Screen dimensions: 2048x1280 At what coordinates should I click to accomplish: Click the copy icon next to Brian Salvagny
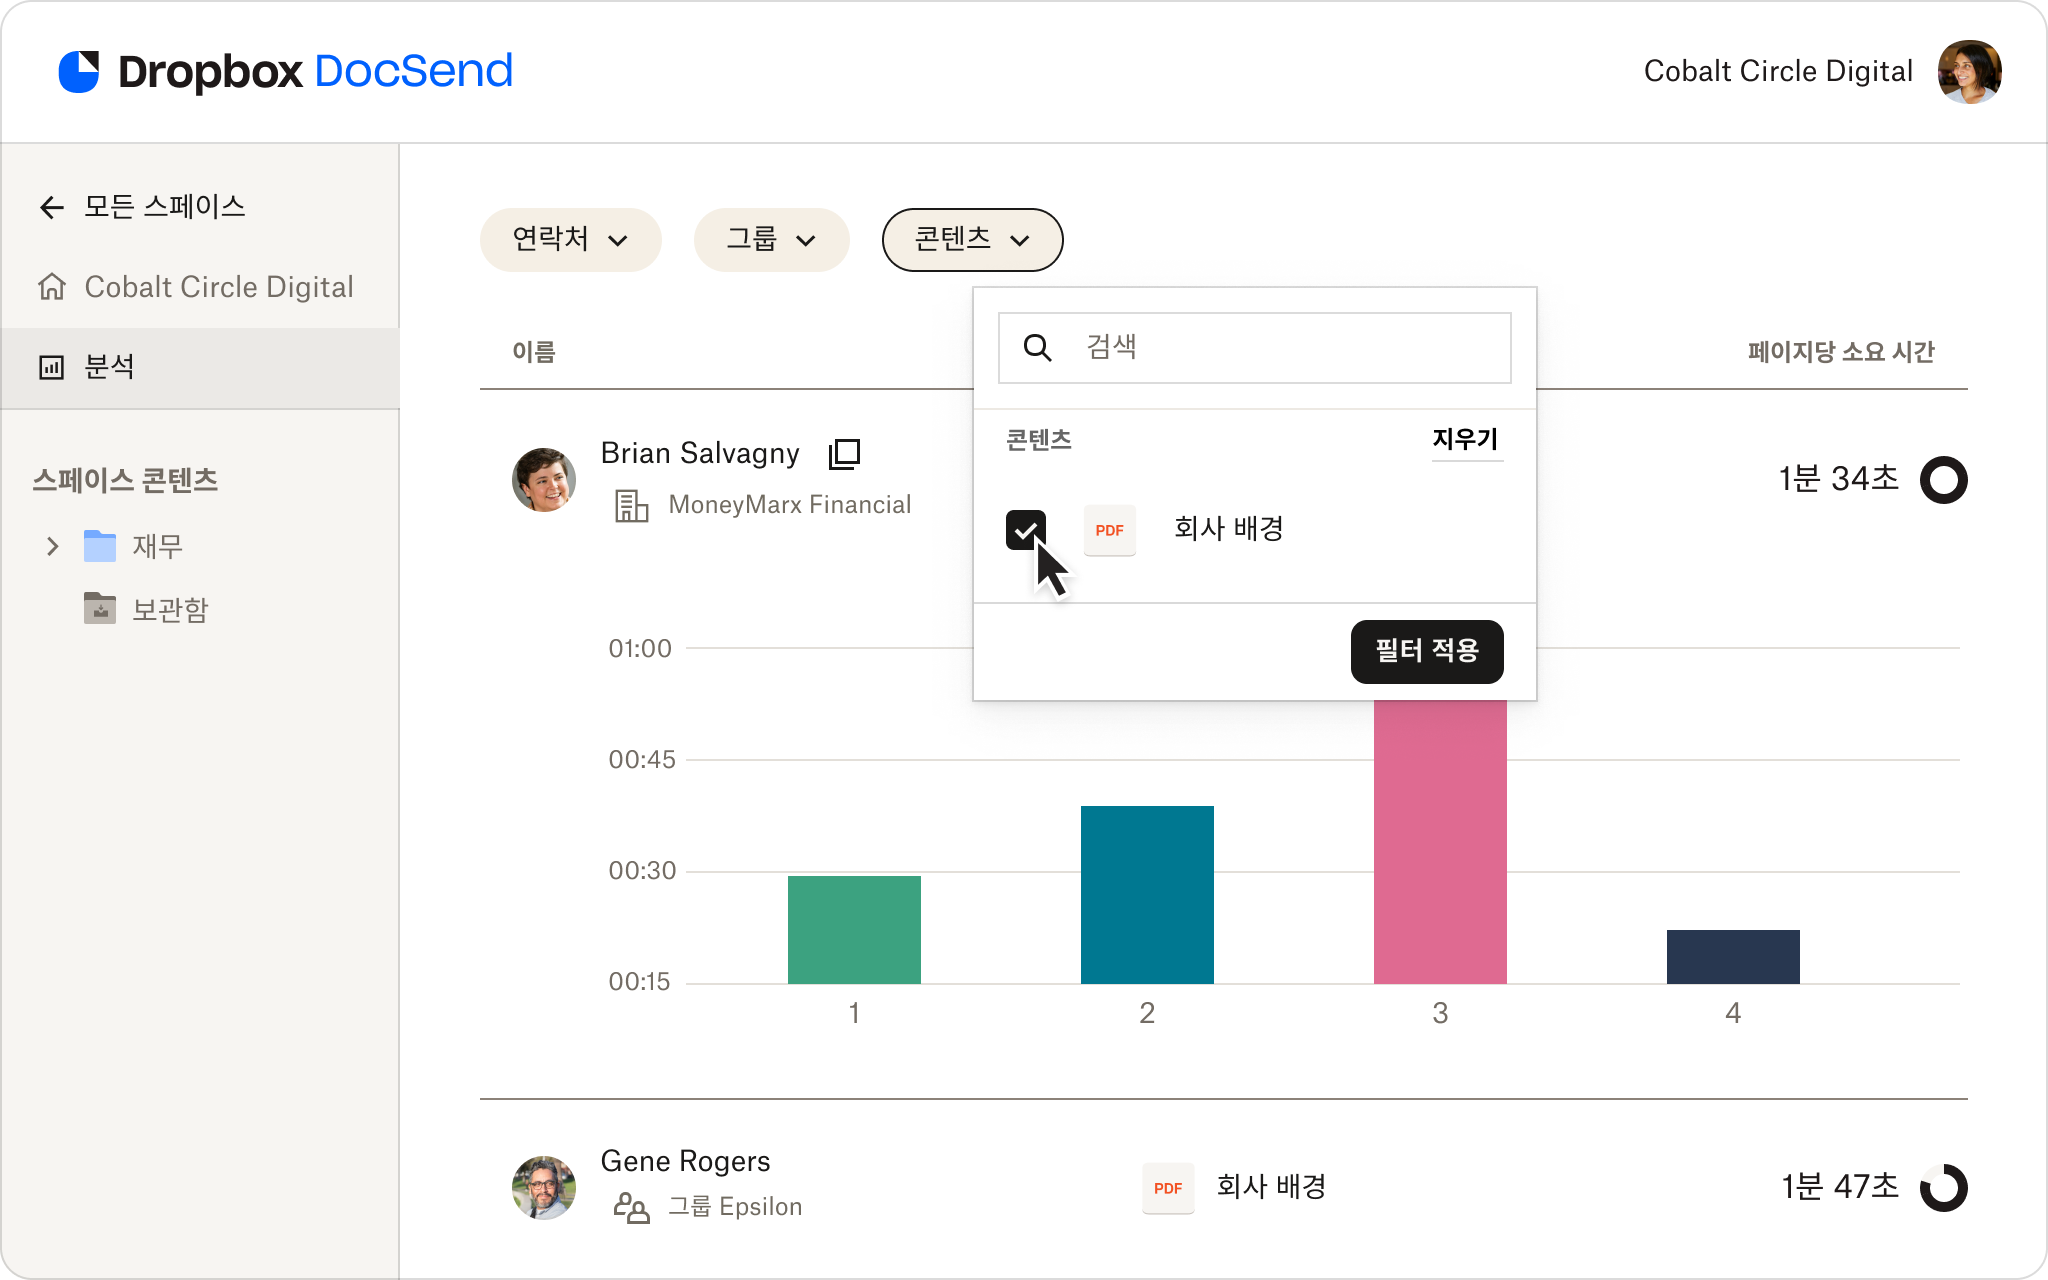[844, 454]
